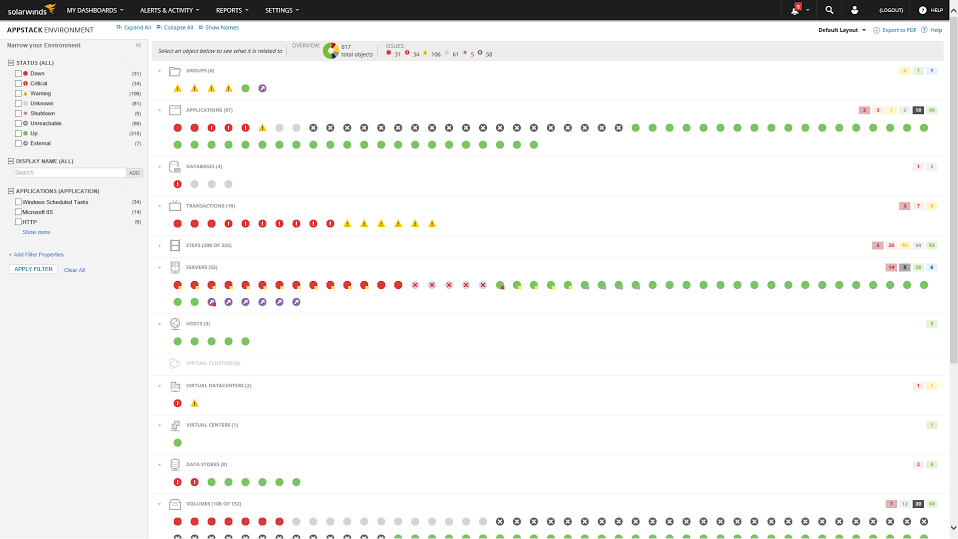Image resolution: width=958 pixels, height=539 pixels.
Task: Click Show more under Applications filter
Action: click(36, 232)
